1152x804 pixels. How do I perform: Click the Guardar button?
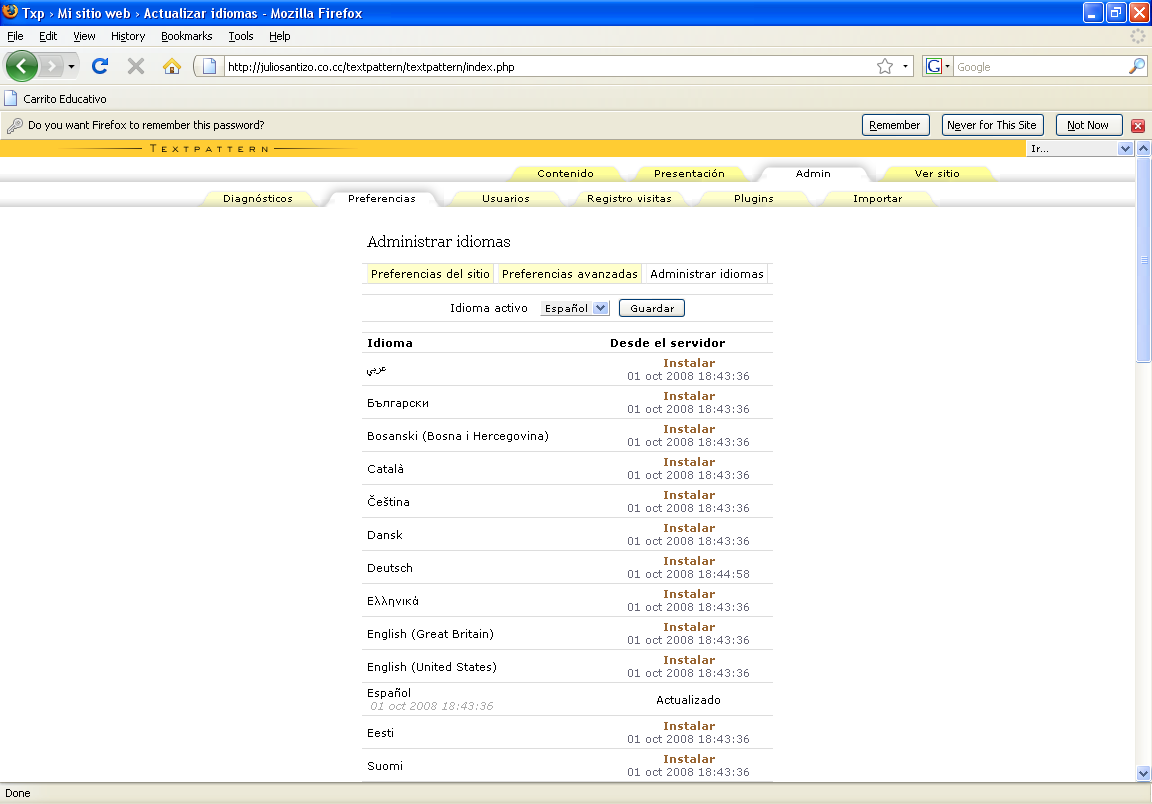coord(652,308)
